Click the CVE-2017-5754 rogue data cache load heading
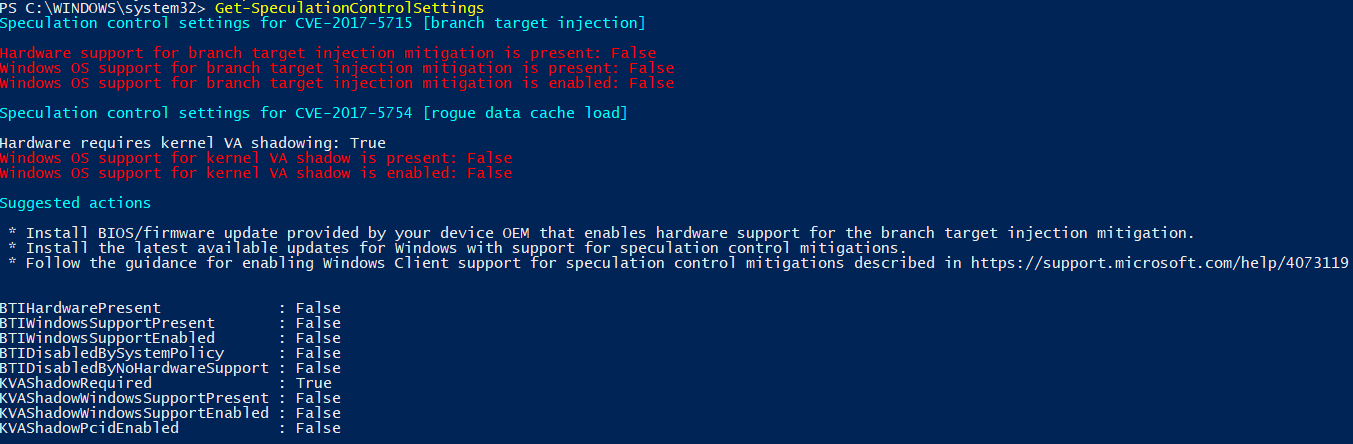1353x444 pixels. pos(314,113)
